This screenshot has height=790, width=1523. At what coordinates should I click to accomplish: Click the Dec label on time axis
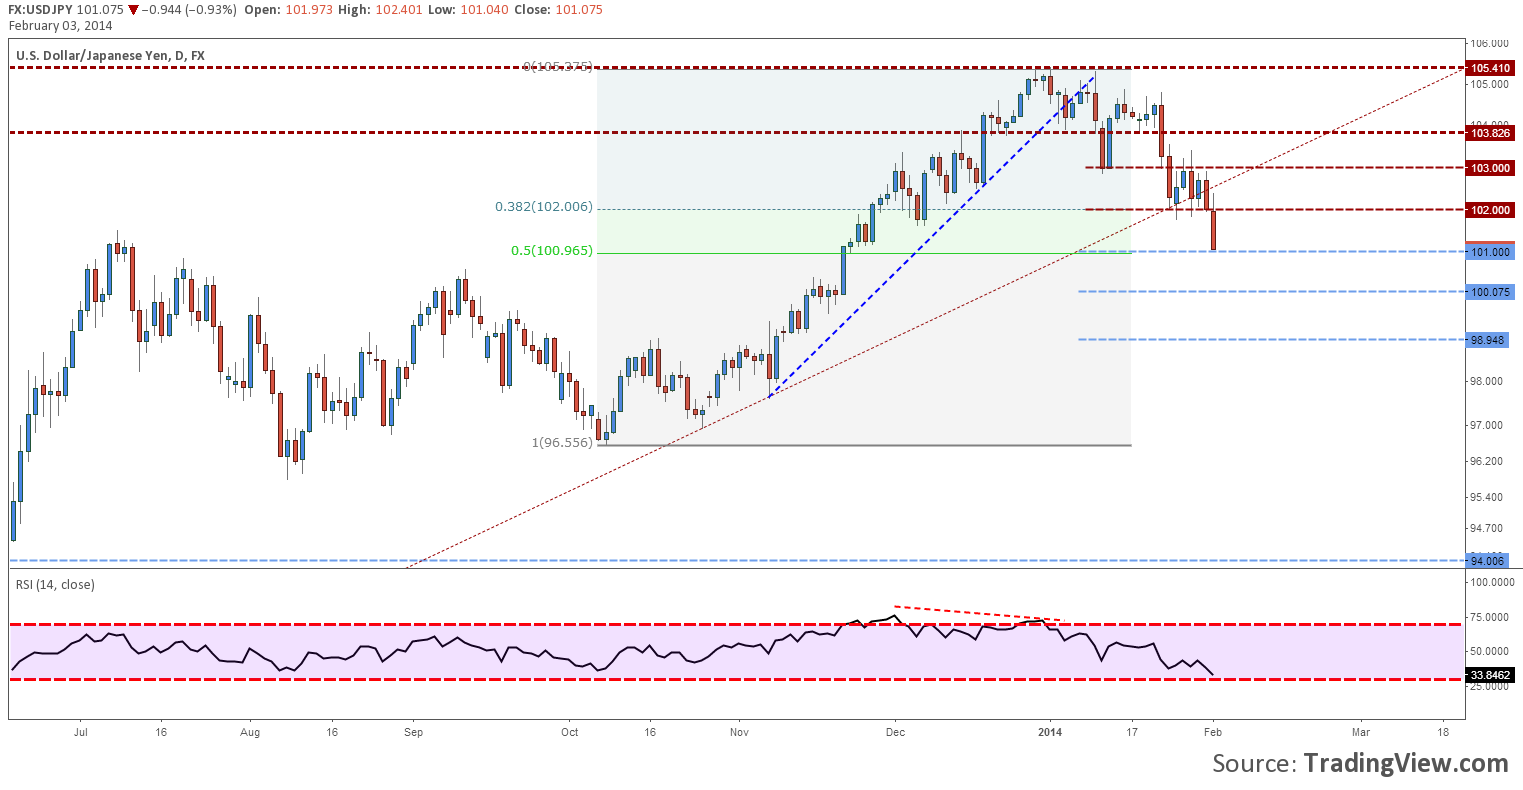(x=895, y=732)
